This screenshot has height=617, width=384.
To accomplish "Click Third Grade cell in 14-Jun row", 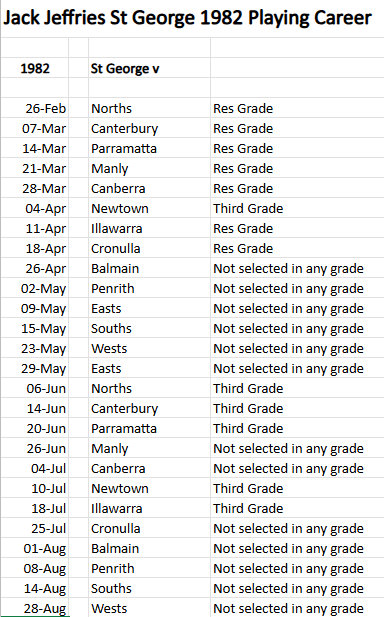I will (297, 408).
